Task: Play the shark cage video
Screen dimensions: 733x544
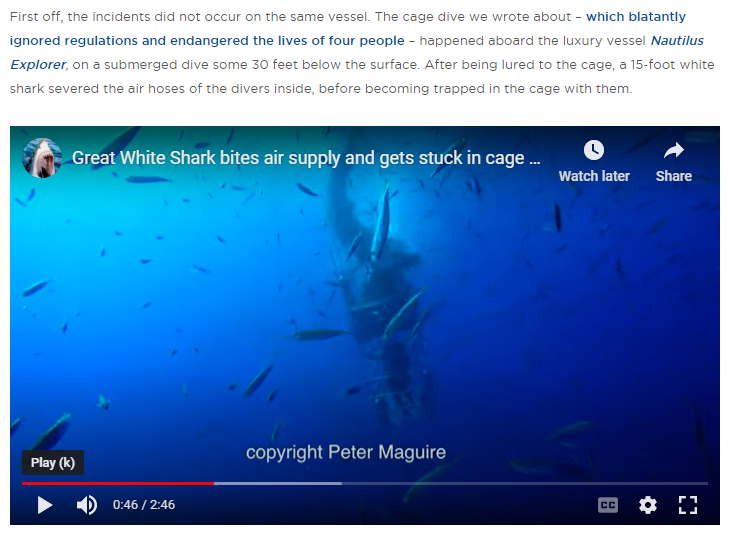Action: point(45,505)
